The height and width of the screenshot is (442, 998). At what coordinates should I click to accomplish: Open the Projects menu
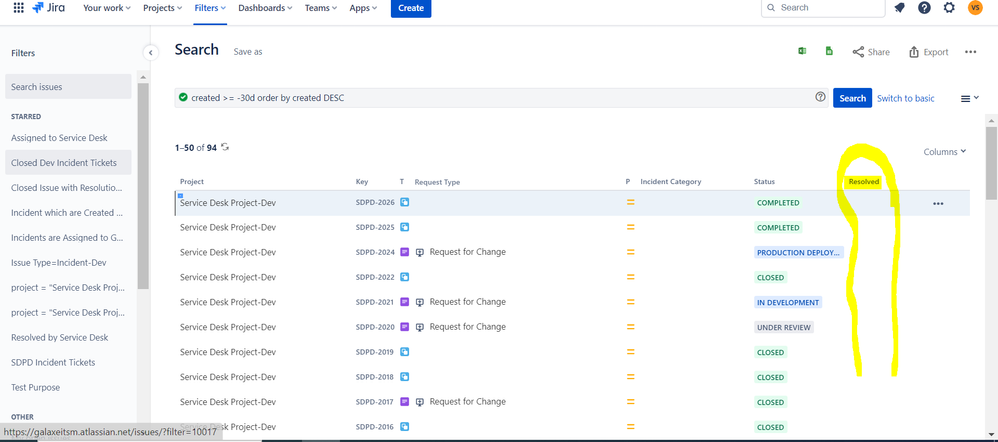(x=164, y=8)
